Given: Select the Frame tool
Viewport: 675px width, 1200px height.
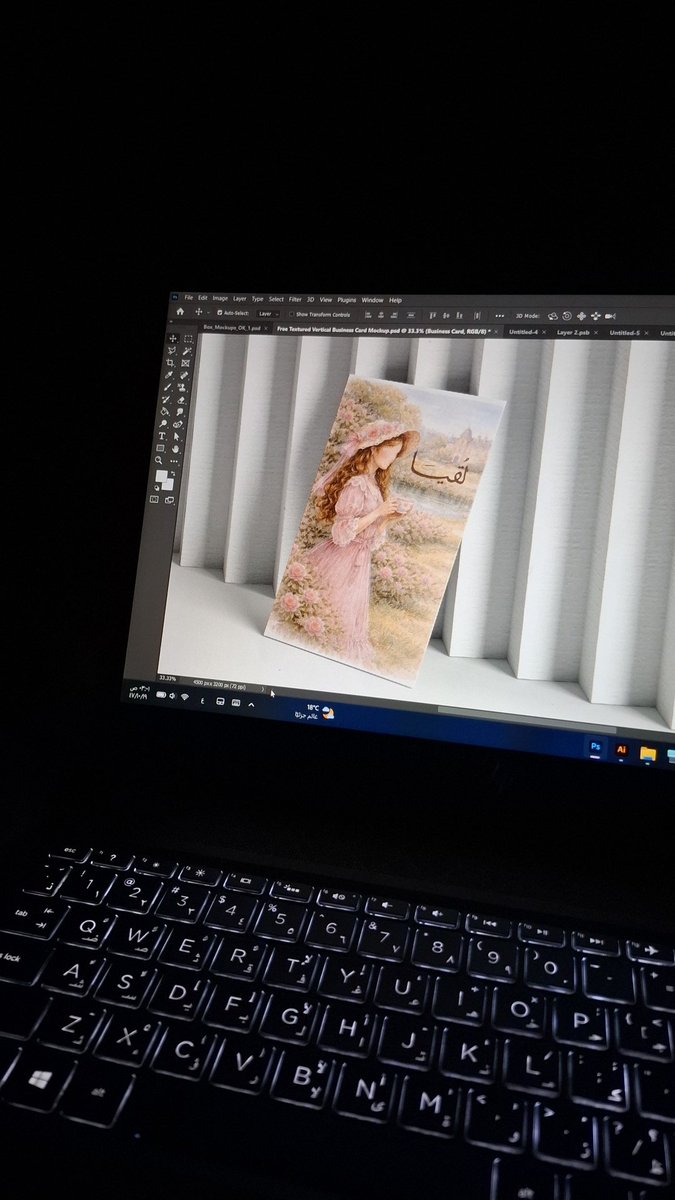Looking at the screenshot, I should pyautogui.click(x=185, y=363).
